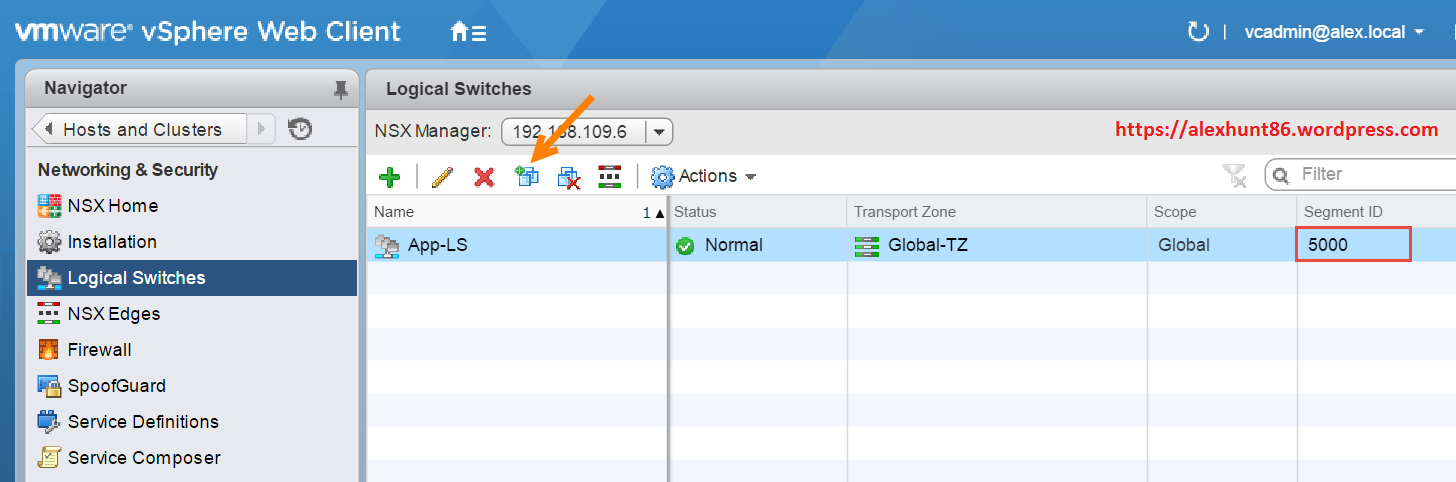This screenshot has width=1456, height=482.
Task: Click the NSX Edges icon
Action: [x=49, y=314]
